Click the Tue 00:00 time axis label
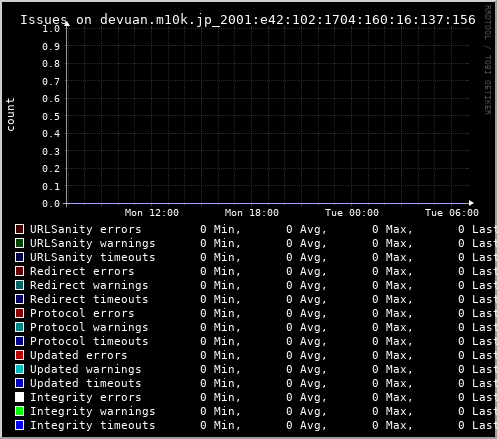 click(x=352, y=213)
